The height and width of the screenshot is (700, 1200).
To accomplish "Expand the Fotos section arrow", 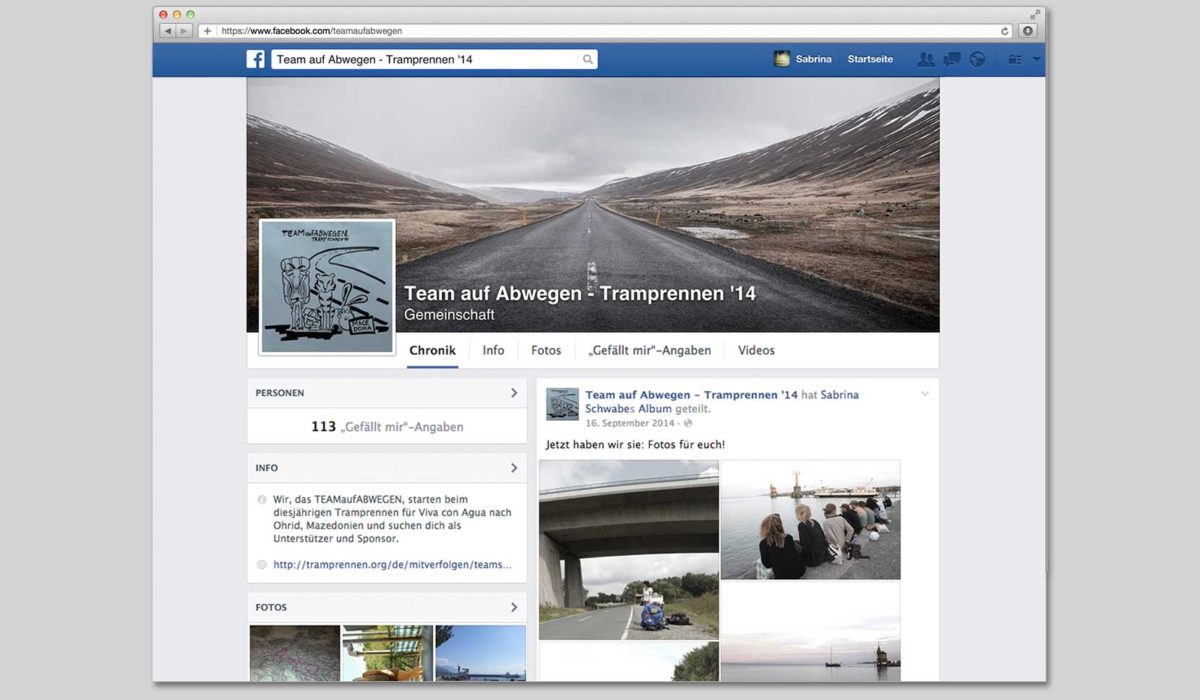I will pyautogui.click(x=514, y=607).
